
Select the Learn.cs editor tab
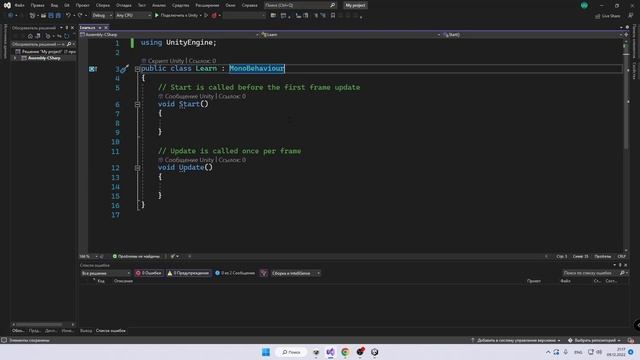pos(87,27)
